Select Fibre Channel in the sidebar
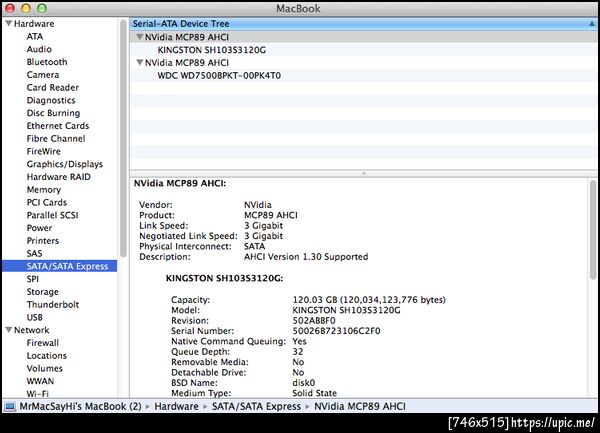The height and width of the screenshot is (433, 600). pyautogui.click(x=56, y=138)
